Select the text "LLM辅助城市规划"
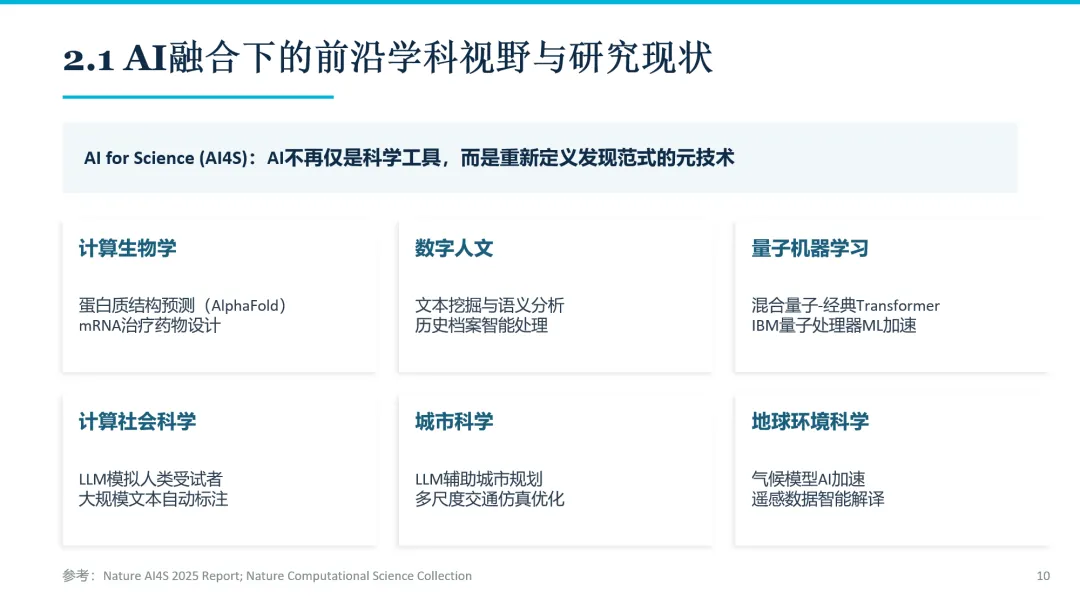Screen dimensions: 1080x606 [x=479, y=479]
